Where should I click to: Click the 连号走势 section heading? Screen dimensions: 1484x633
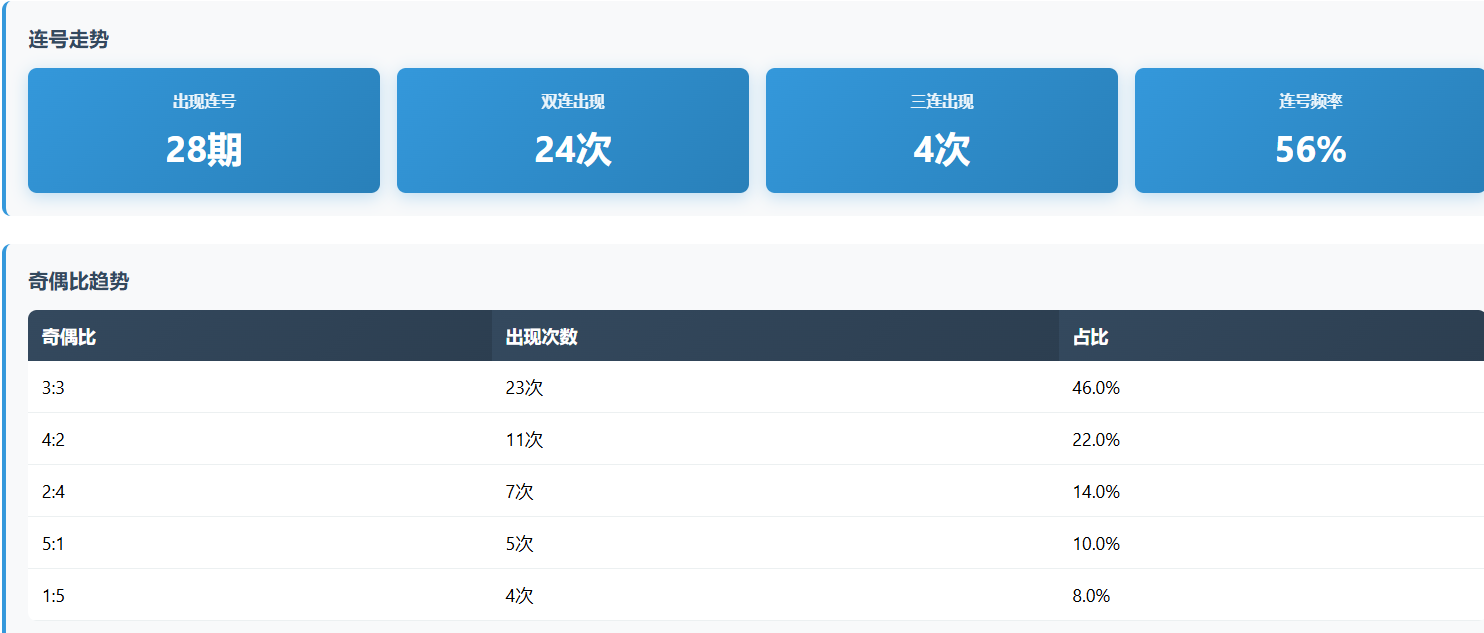pos(69,40)
